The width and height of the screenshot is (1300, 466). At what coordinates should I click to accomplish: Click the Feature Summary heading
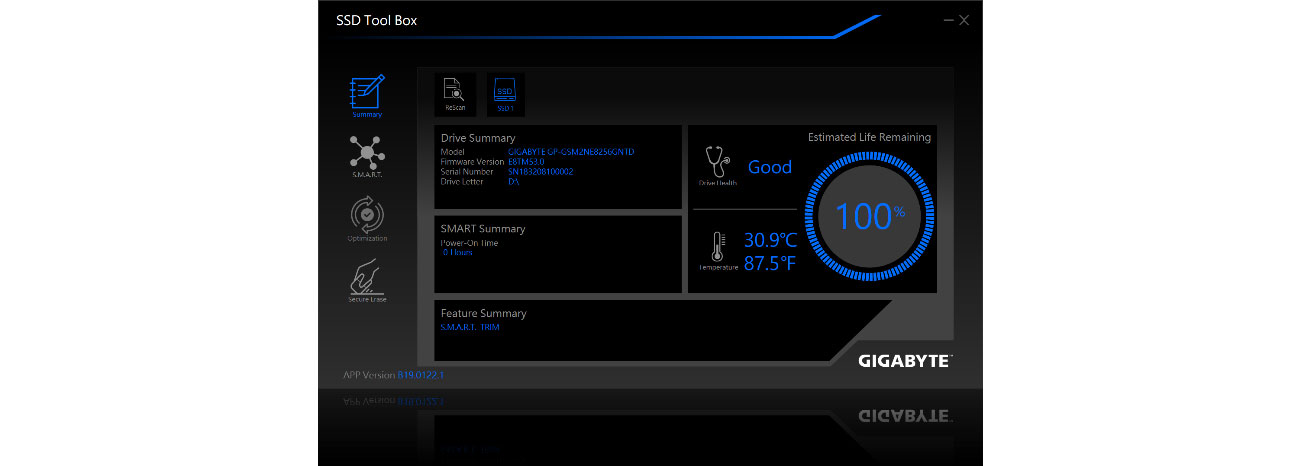pos(483,313)
